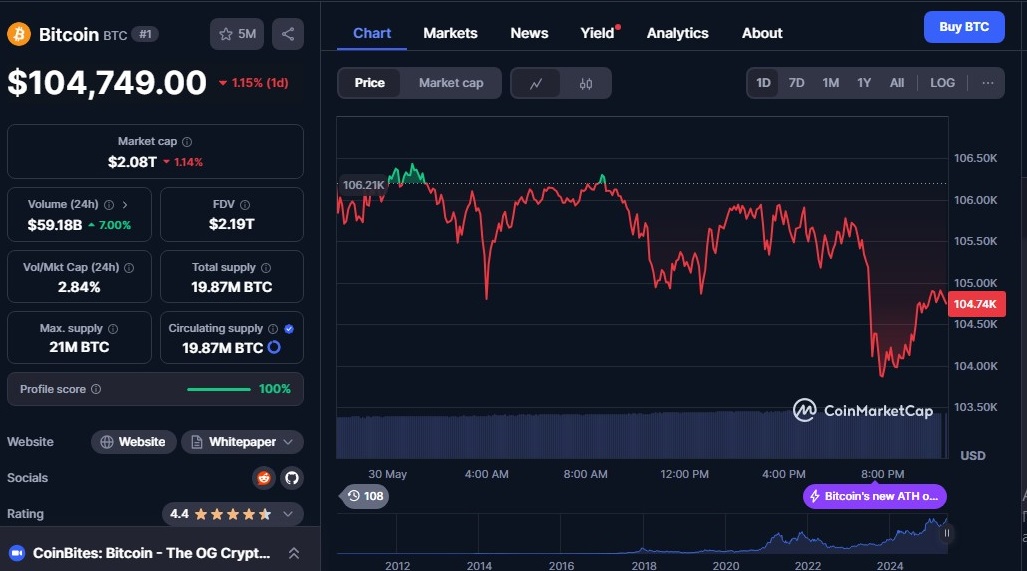Open the chart more options ellipsis
The image size is (1027, 571).
(x=988, y=83)
